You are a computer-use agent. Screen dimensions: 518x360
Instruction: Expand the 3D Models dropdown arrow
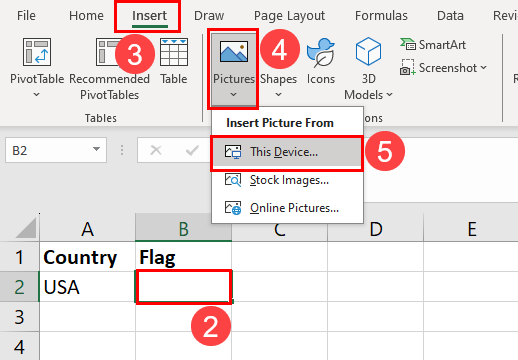coord(389,95)
